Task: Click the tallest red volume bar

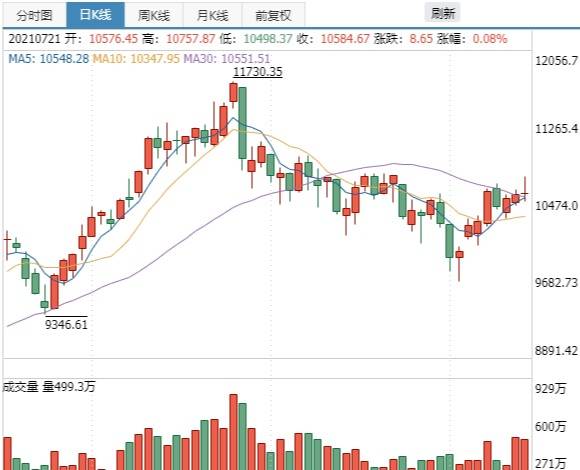Action: coord(233,432)
